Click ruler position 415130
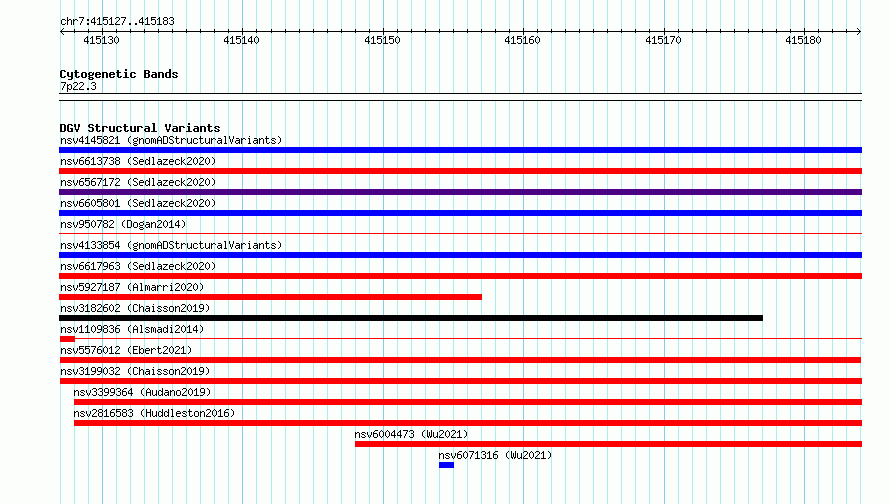 click(102, 40)
